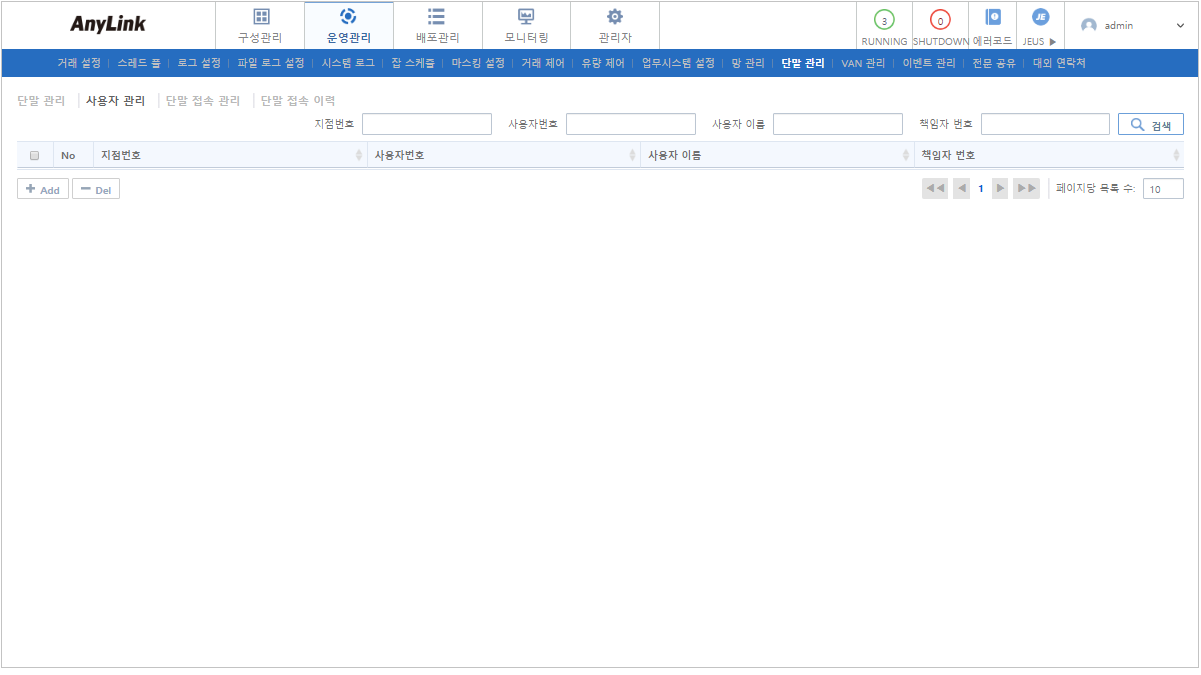Toggle the select-all checkbox in the table header
This screenshot has height=675, width=1201.
pyautogui.click(x=33, y=154)
